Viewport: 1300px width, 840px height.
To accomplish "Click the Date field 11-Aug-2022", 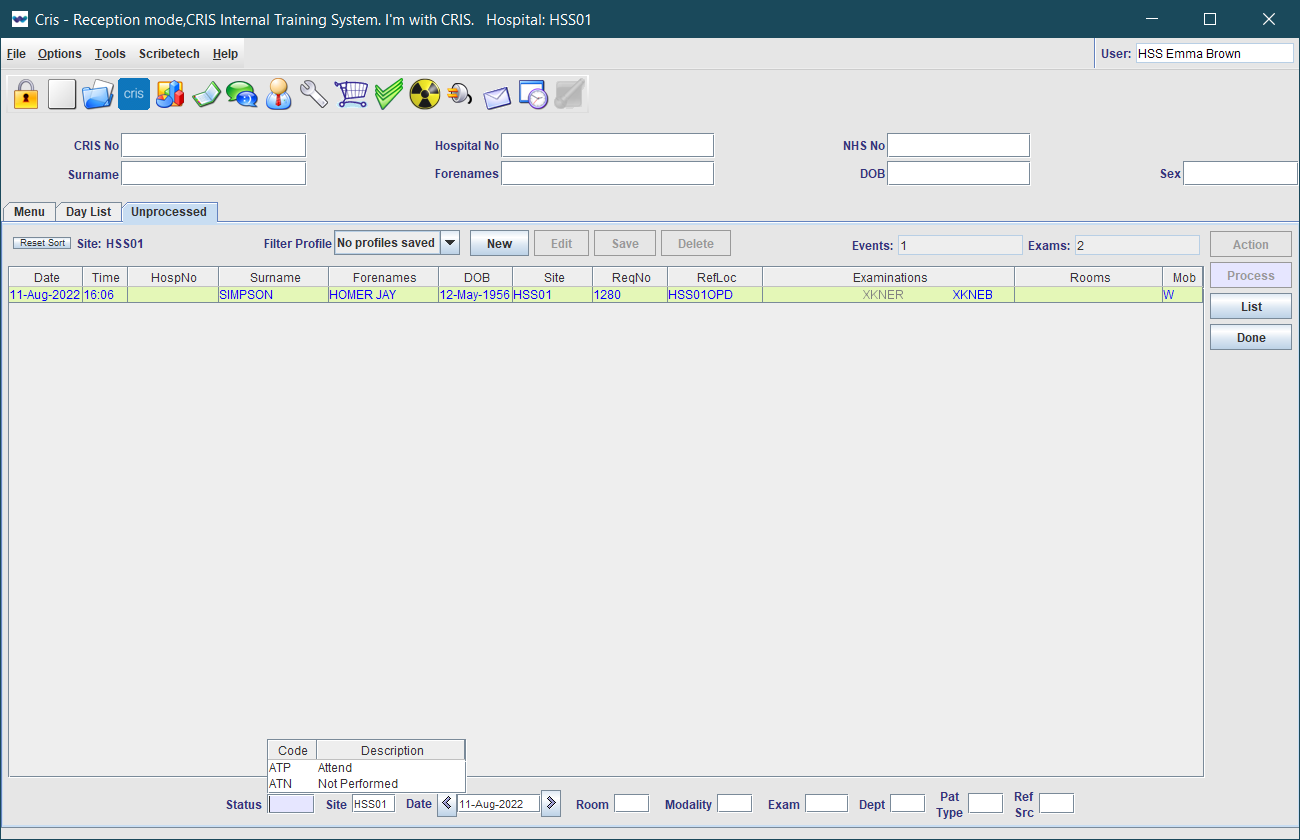I will click(x=499, y=803).
